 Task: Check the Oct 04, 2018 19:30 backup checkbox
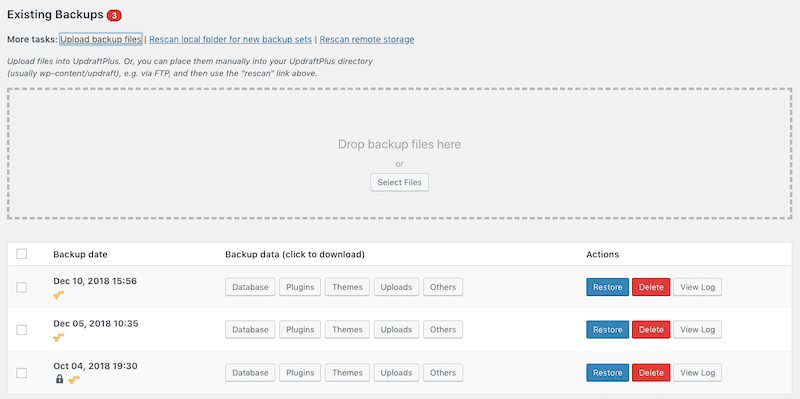21,373
